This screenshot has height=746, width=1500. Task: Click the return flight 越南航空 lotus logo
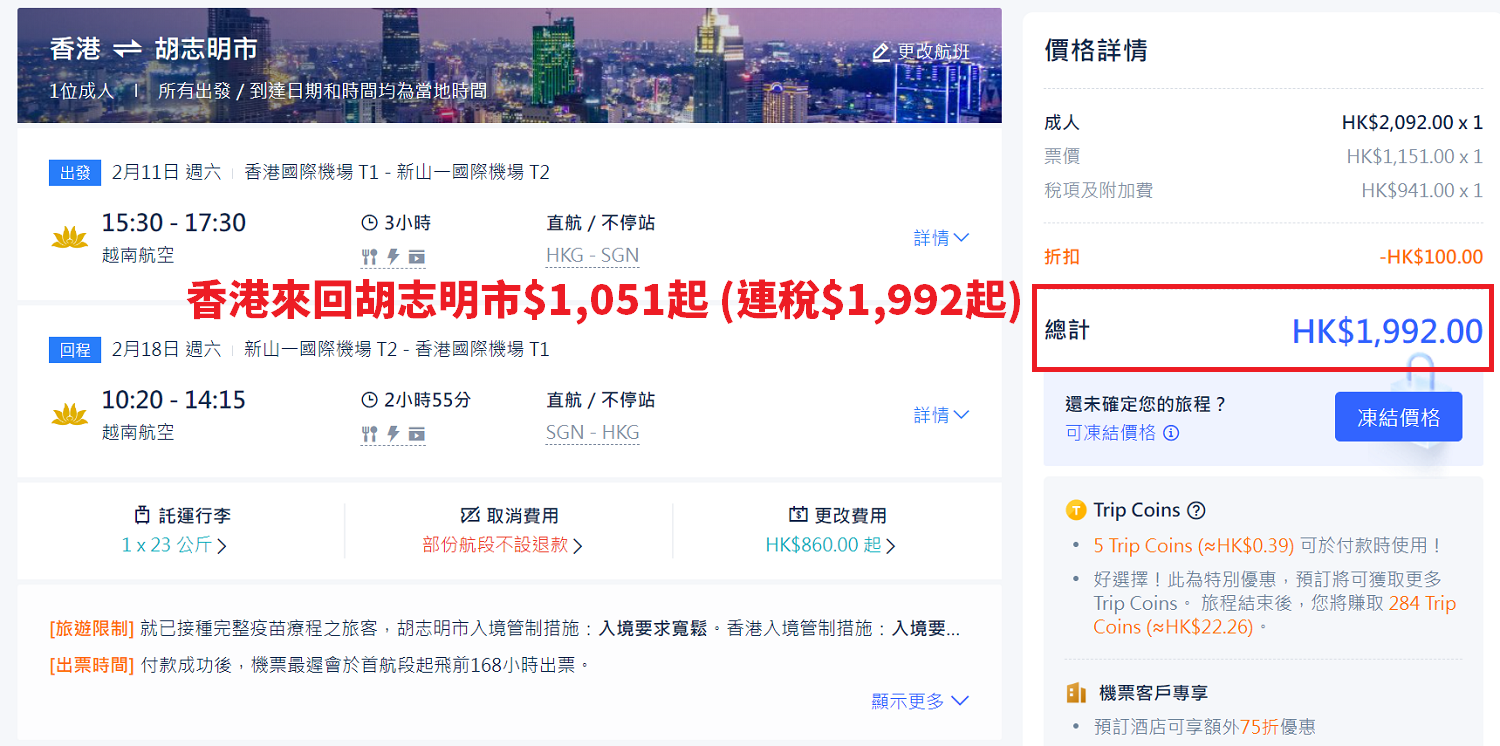click(x=70, y=414)
